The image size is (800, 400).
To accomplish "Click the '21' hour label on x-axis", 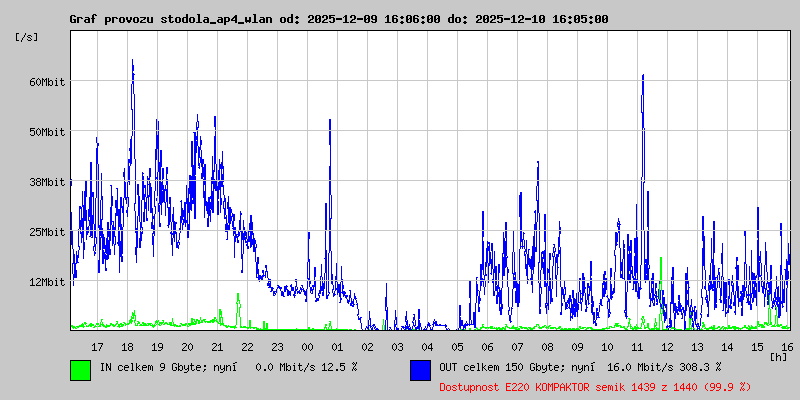I will [x=217, y=347].
